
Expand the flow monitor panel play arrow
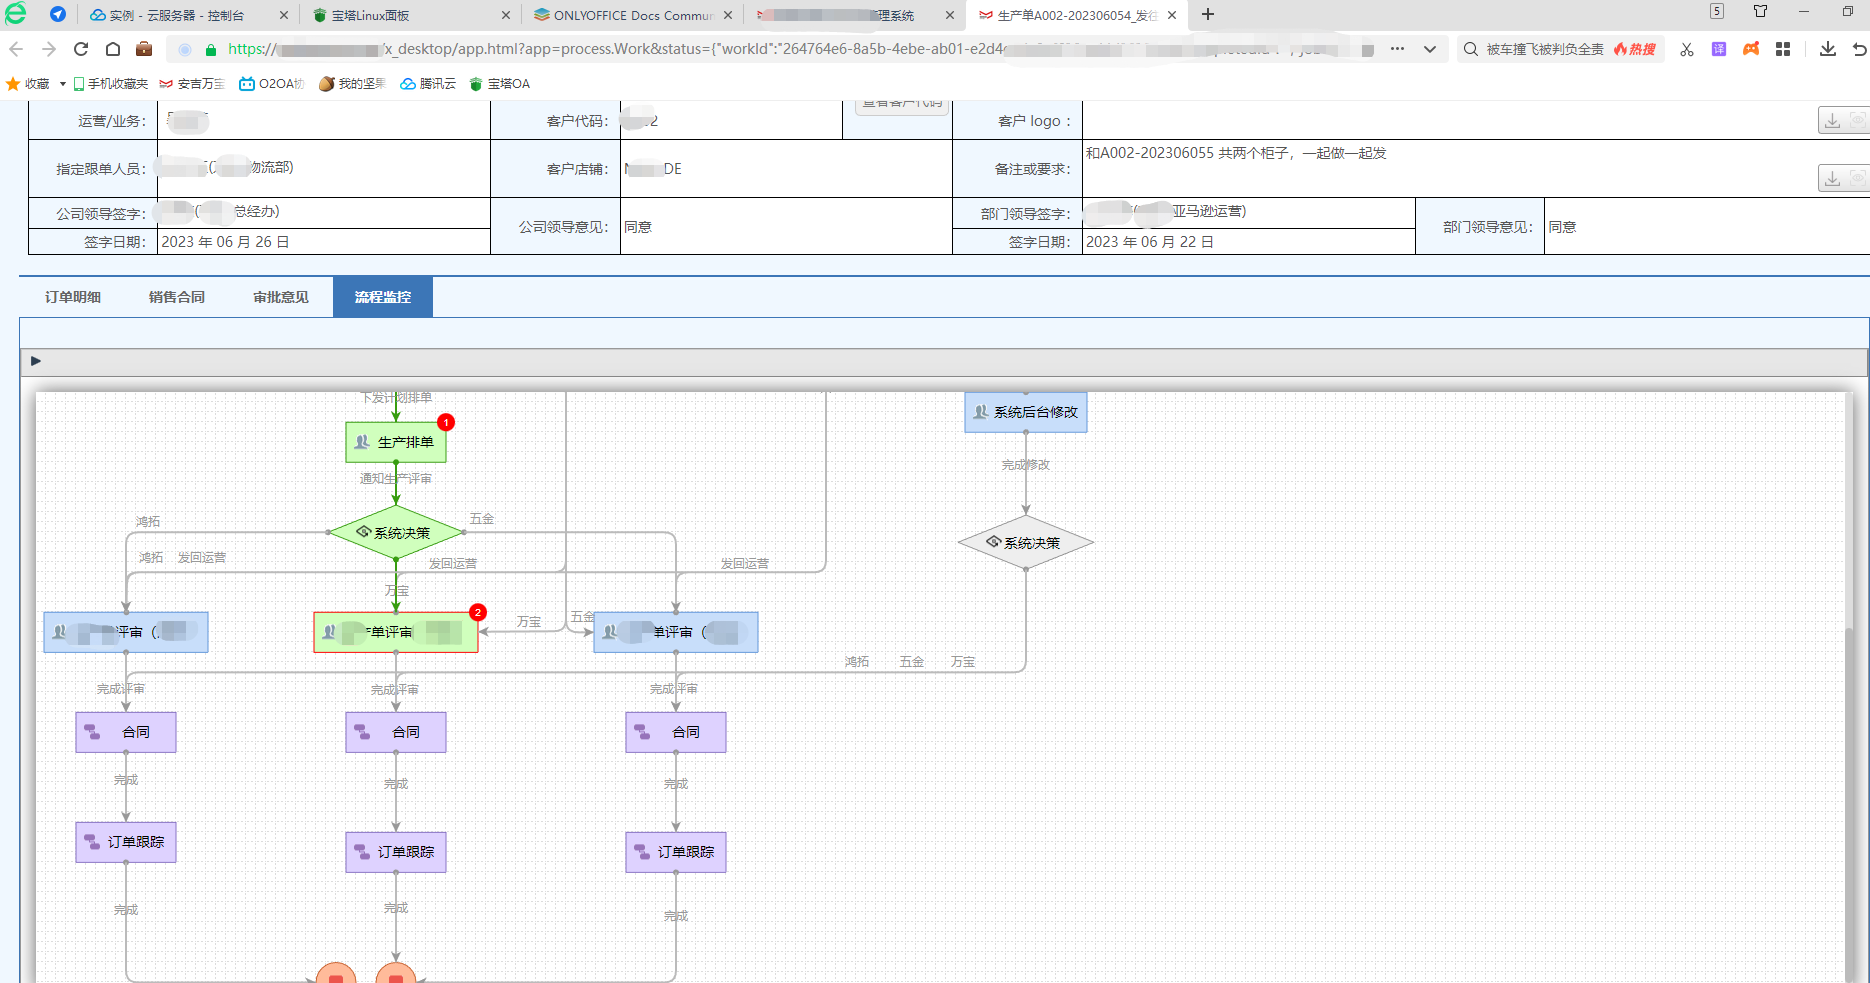(36, 361)
